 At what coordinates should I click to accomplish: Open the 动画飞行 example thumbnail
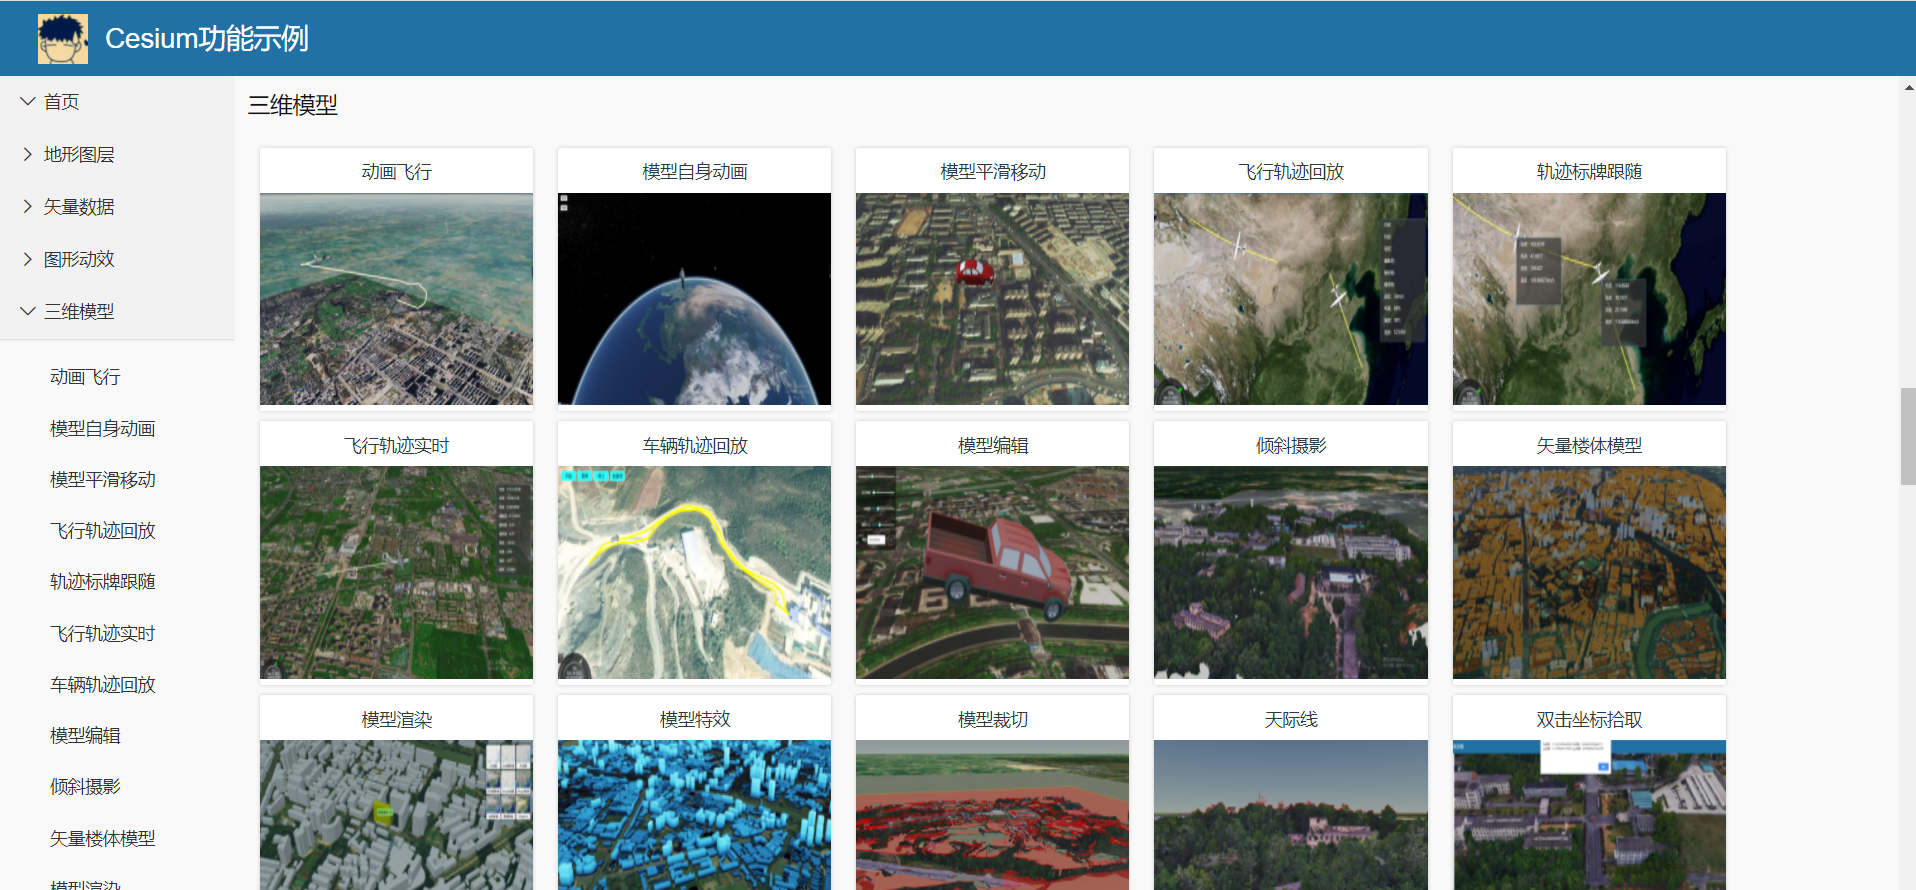coord(396,299)
